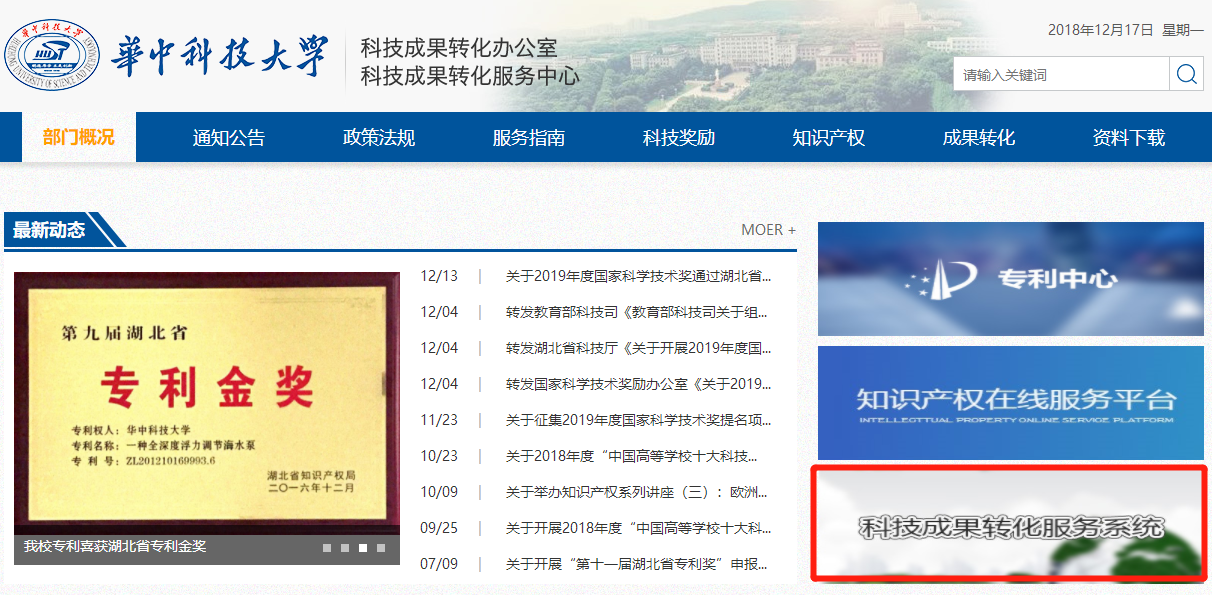The width and height of the screenshot is (1212, 595).
Task: Click the 专利中心 banner
Action: pos(1011,279)
